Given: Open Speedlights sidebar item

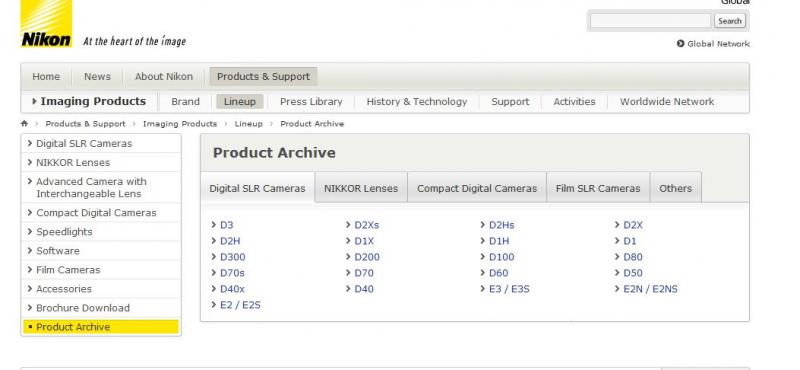Looking at the screenshot, I should [101, 232].
